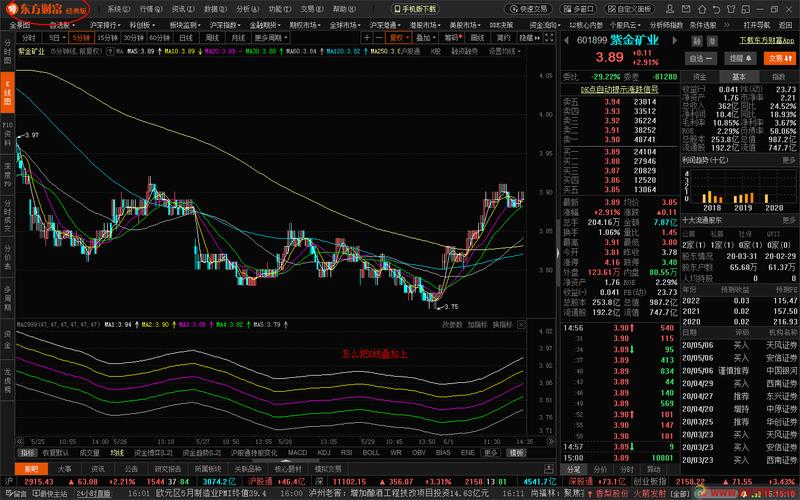Open 叠加 overlay dropdown
This screenshot has height=500, width=800.
click(x=425, y=37)
